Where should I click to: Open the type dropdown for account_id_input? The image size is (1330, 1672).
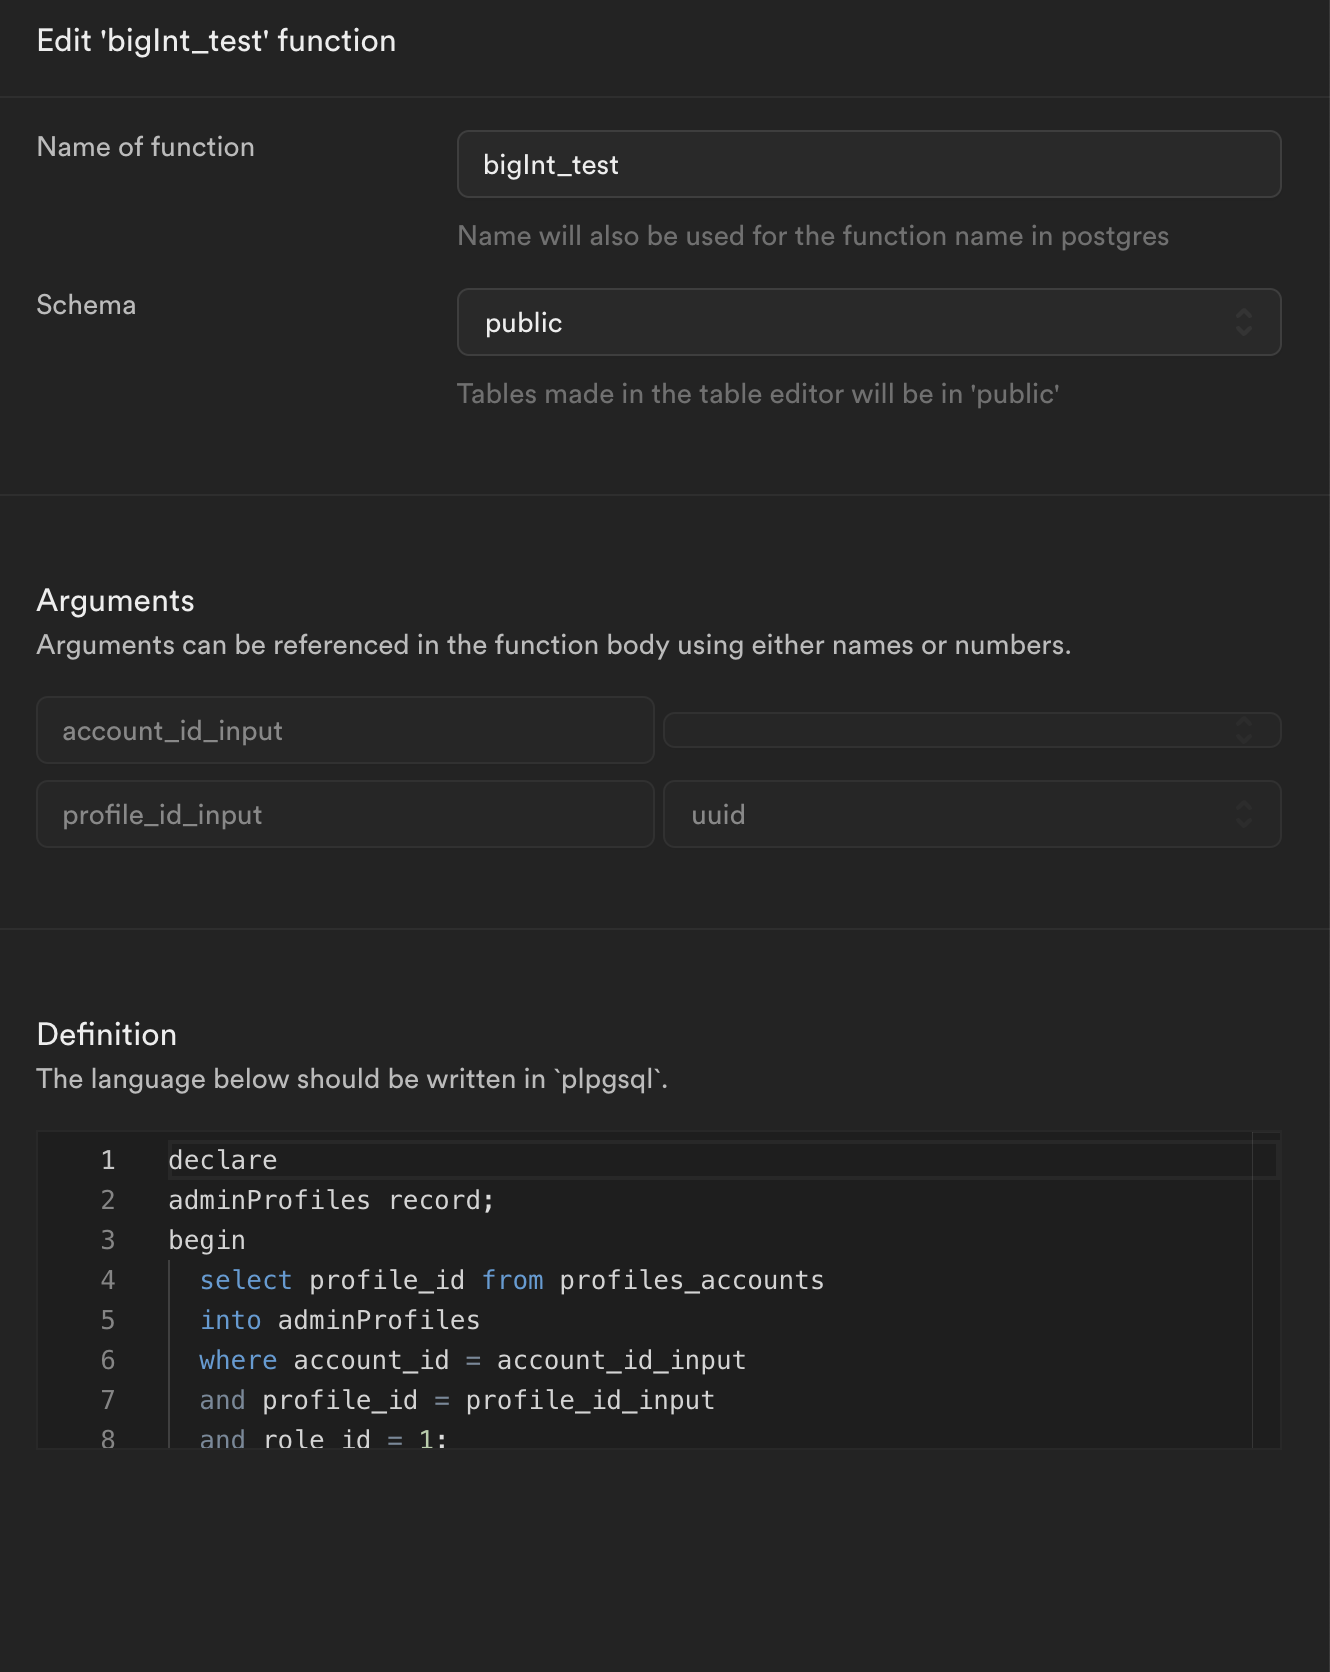click(970, 730)
